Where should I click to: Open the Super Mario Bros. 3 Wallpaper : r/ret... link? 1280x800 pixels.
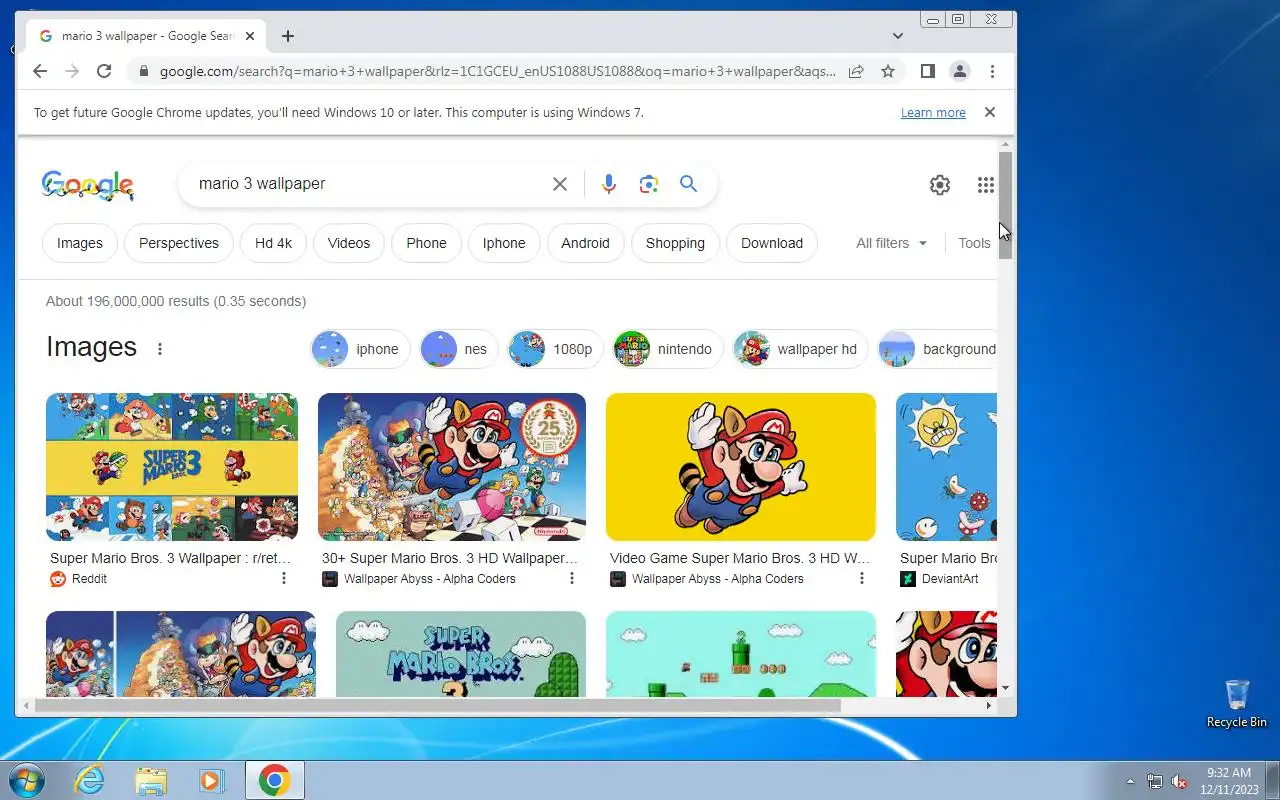[x=171, y=558]
